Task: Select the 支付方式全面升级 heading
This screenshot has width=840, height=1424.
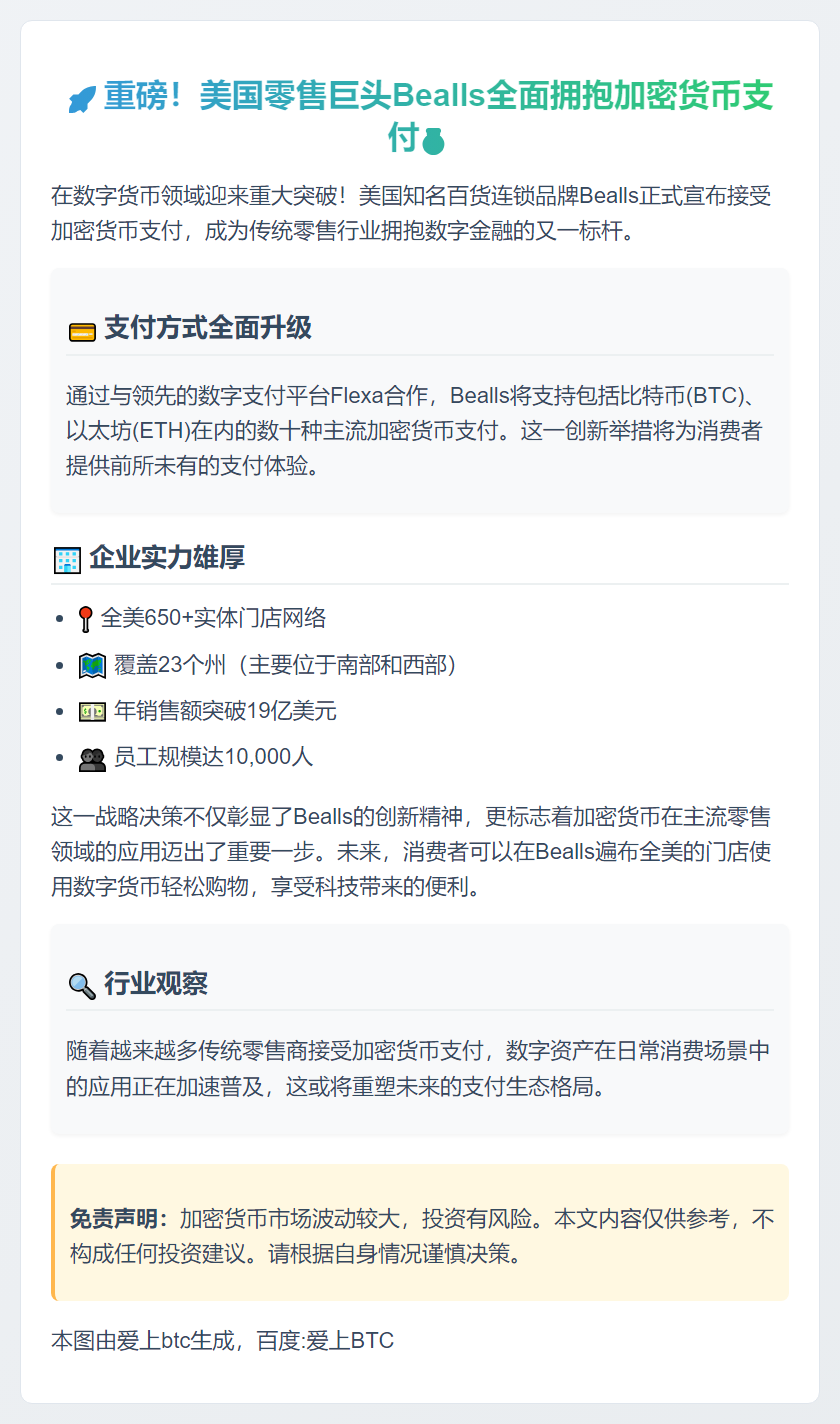Action: tap(208, 328)
